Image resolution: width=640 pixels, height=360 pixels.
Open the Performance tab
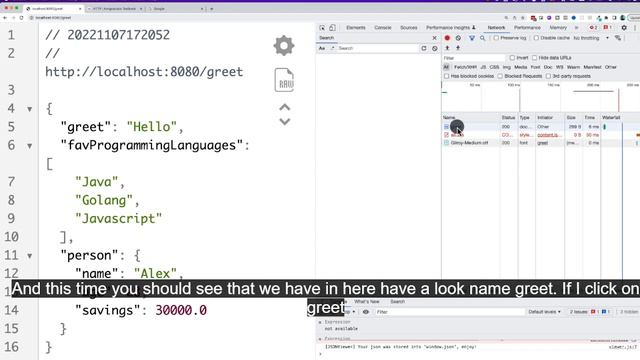pyautogui.click(x=527, y=28)
